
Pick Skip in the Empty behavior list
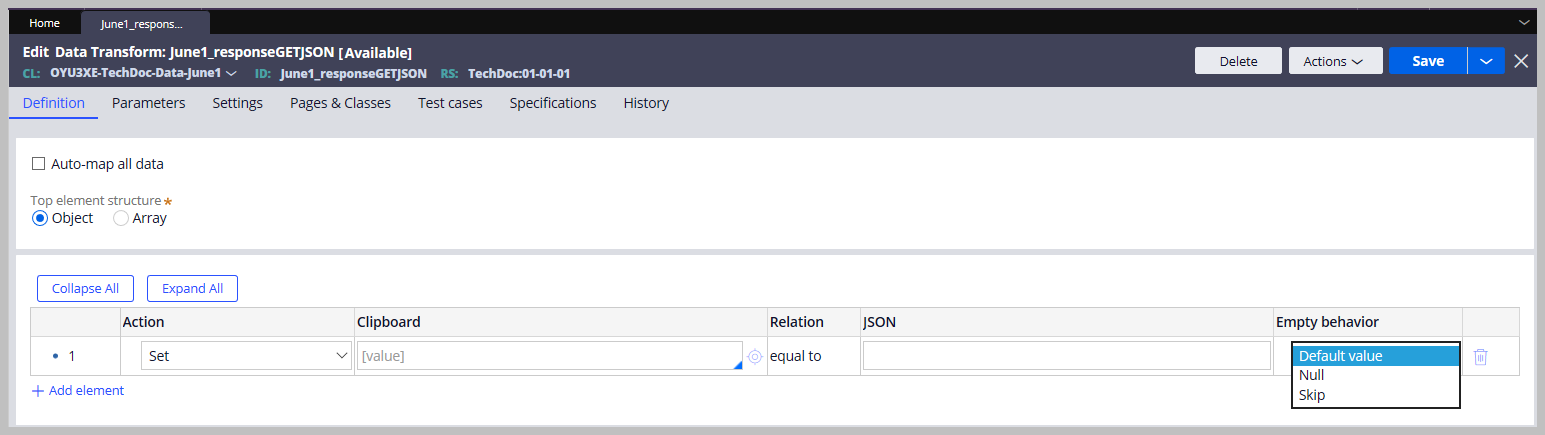[1312, 395]
